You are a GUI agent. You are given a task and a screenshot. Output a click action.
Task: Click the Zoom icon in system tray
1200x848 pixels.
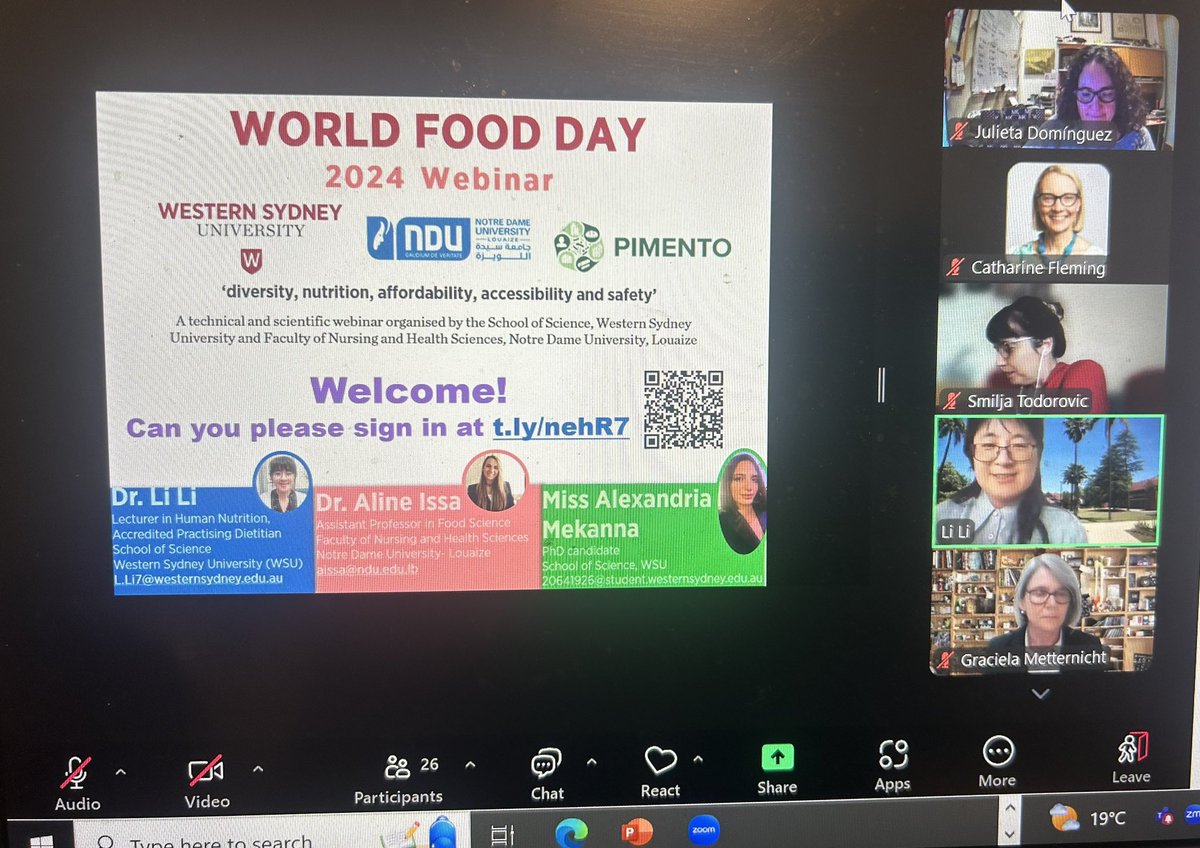(1191, 814)
